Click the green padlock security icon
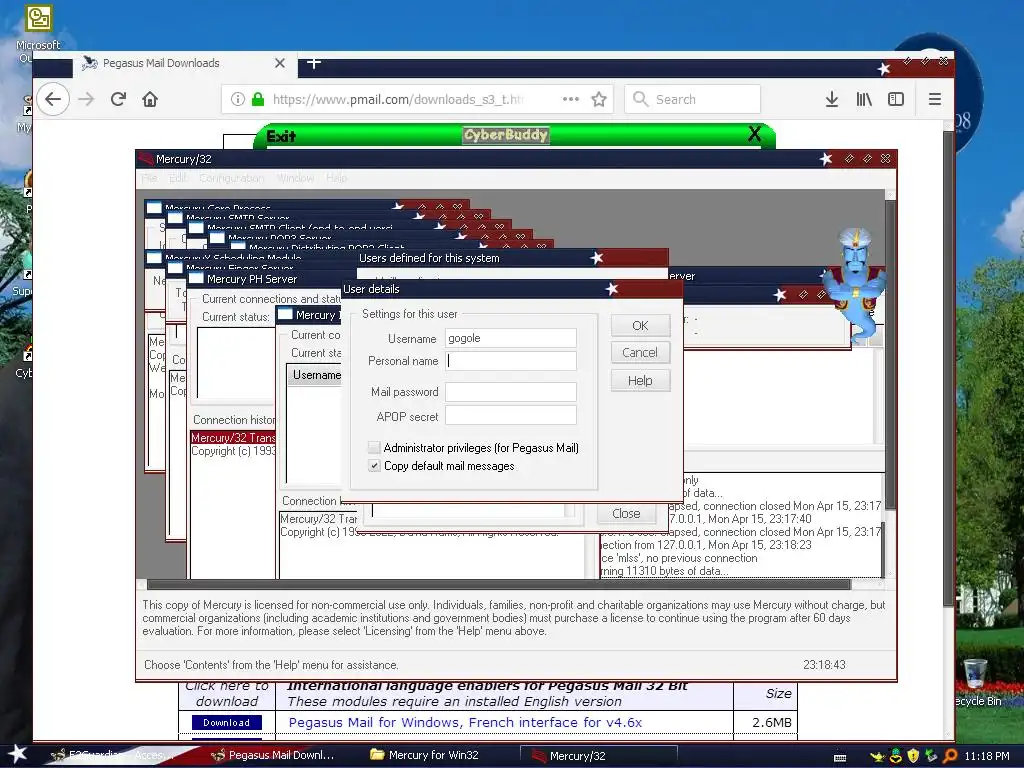 (x=258, y=99)
